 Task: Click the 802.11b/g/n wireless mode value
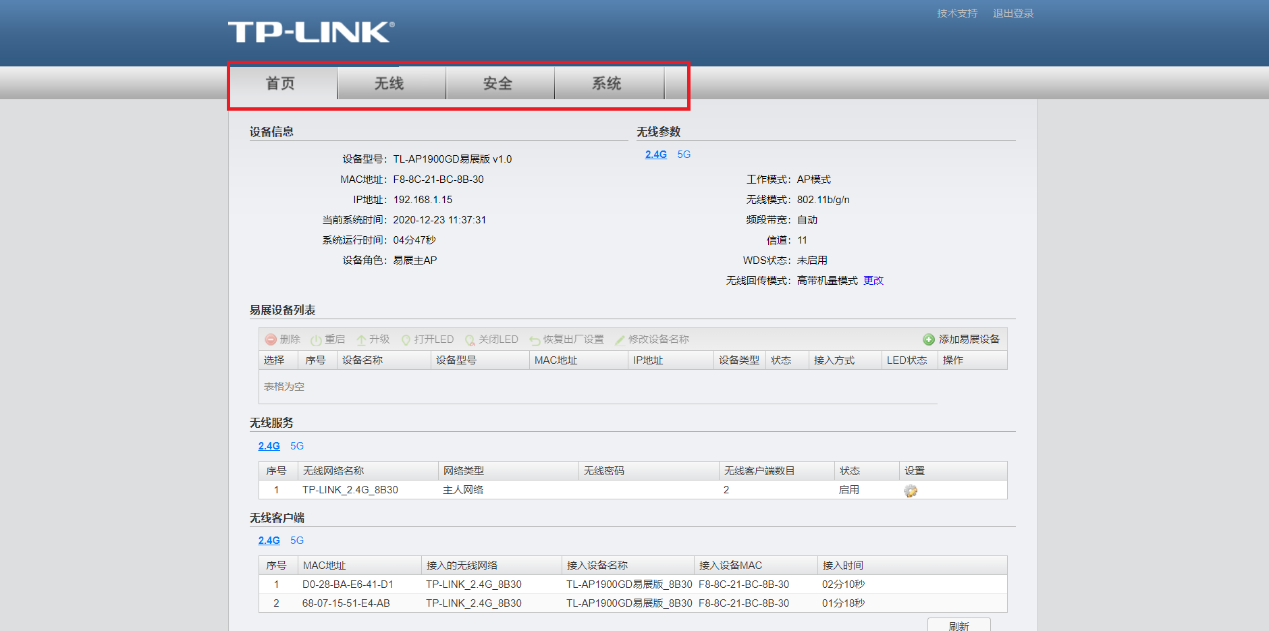pyautogui.click(x=823, y=200)
